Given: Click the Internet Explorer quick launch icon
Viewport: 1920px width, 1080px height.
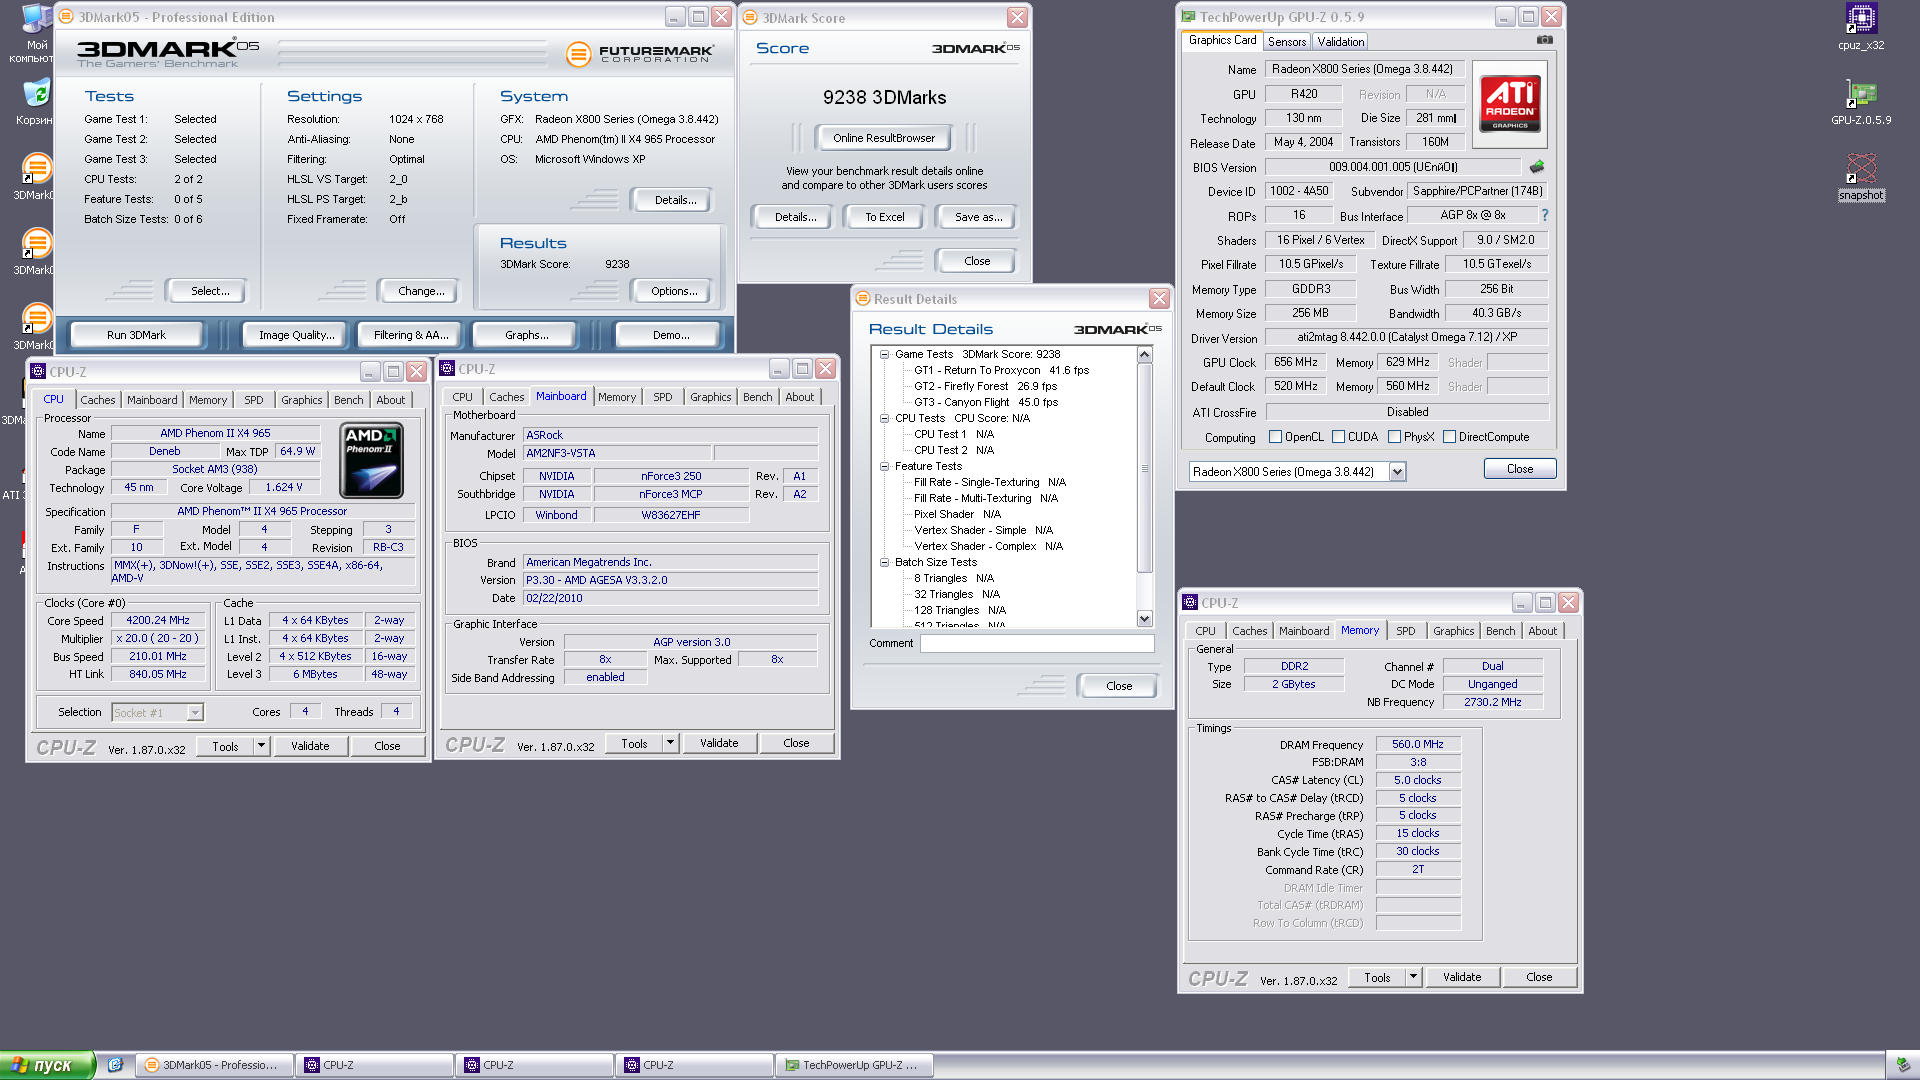Looking at the screenshot, I should point(115,1065).
